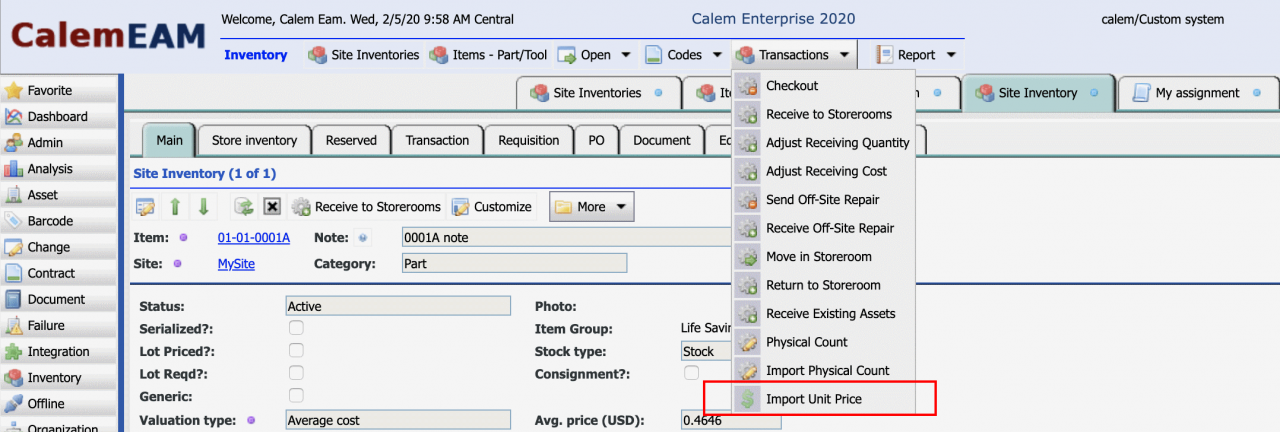Image resolution: width=1280 pixels, height=432 pixels.
Task: Open the Inventory sidebar module
Action: [58, 377]
